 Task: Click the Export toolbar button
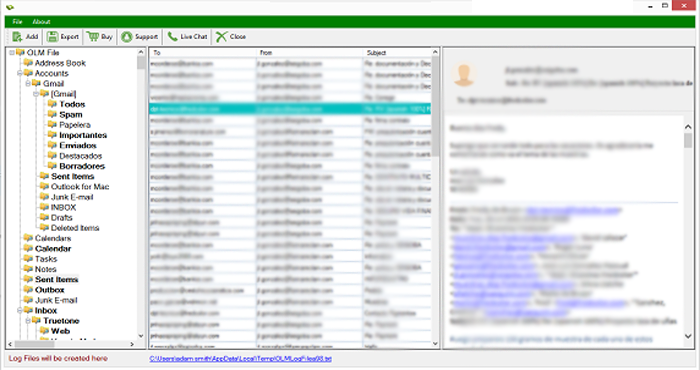coord(63,37)
